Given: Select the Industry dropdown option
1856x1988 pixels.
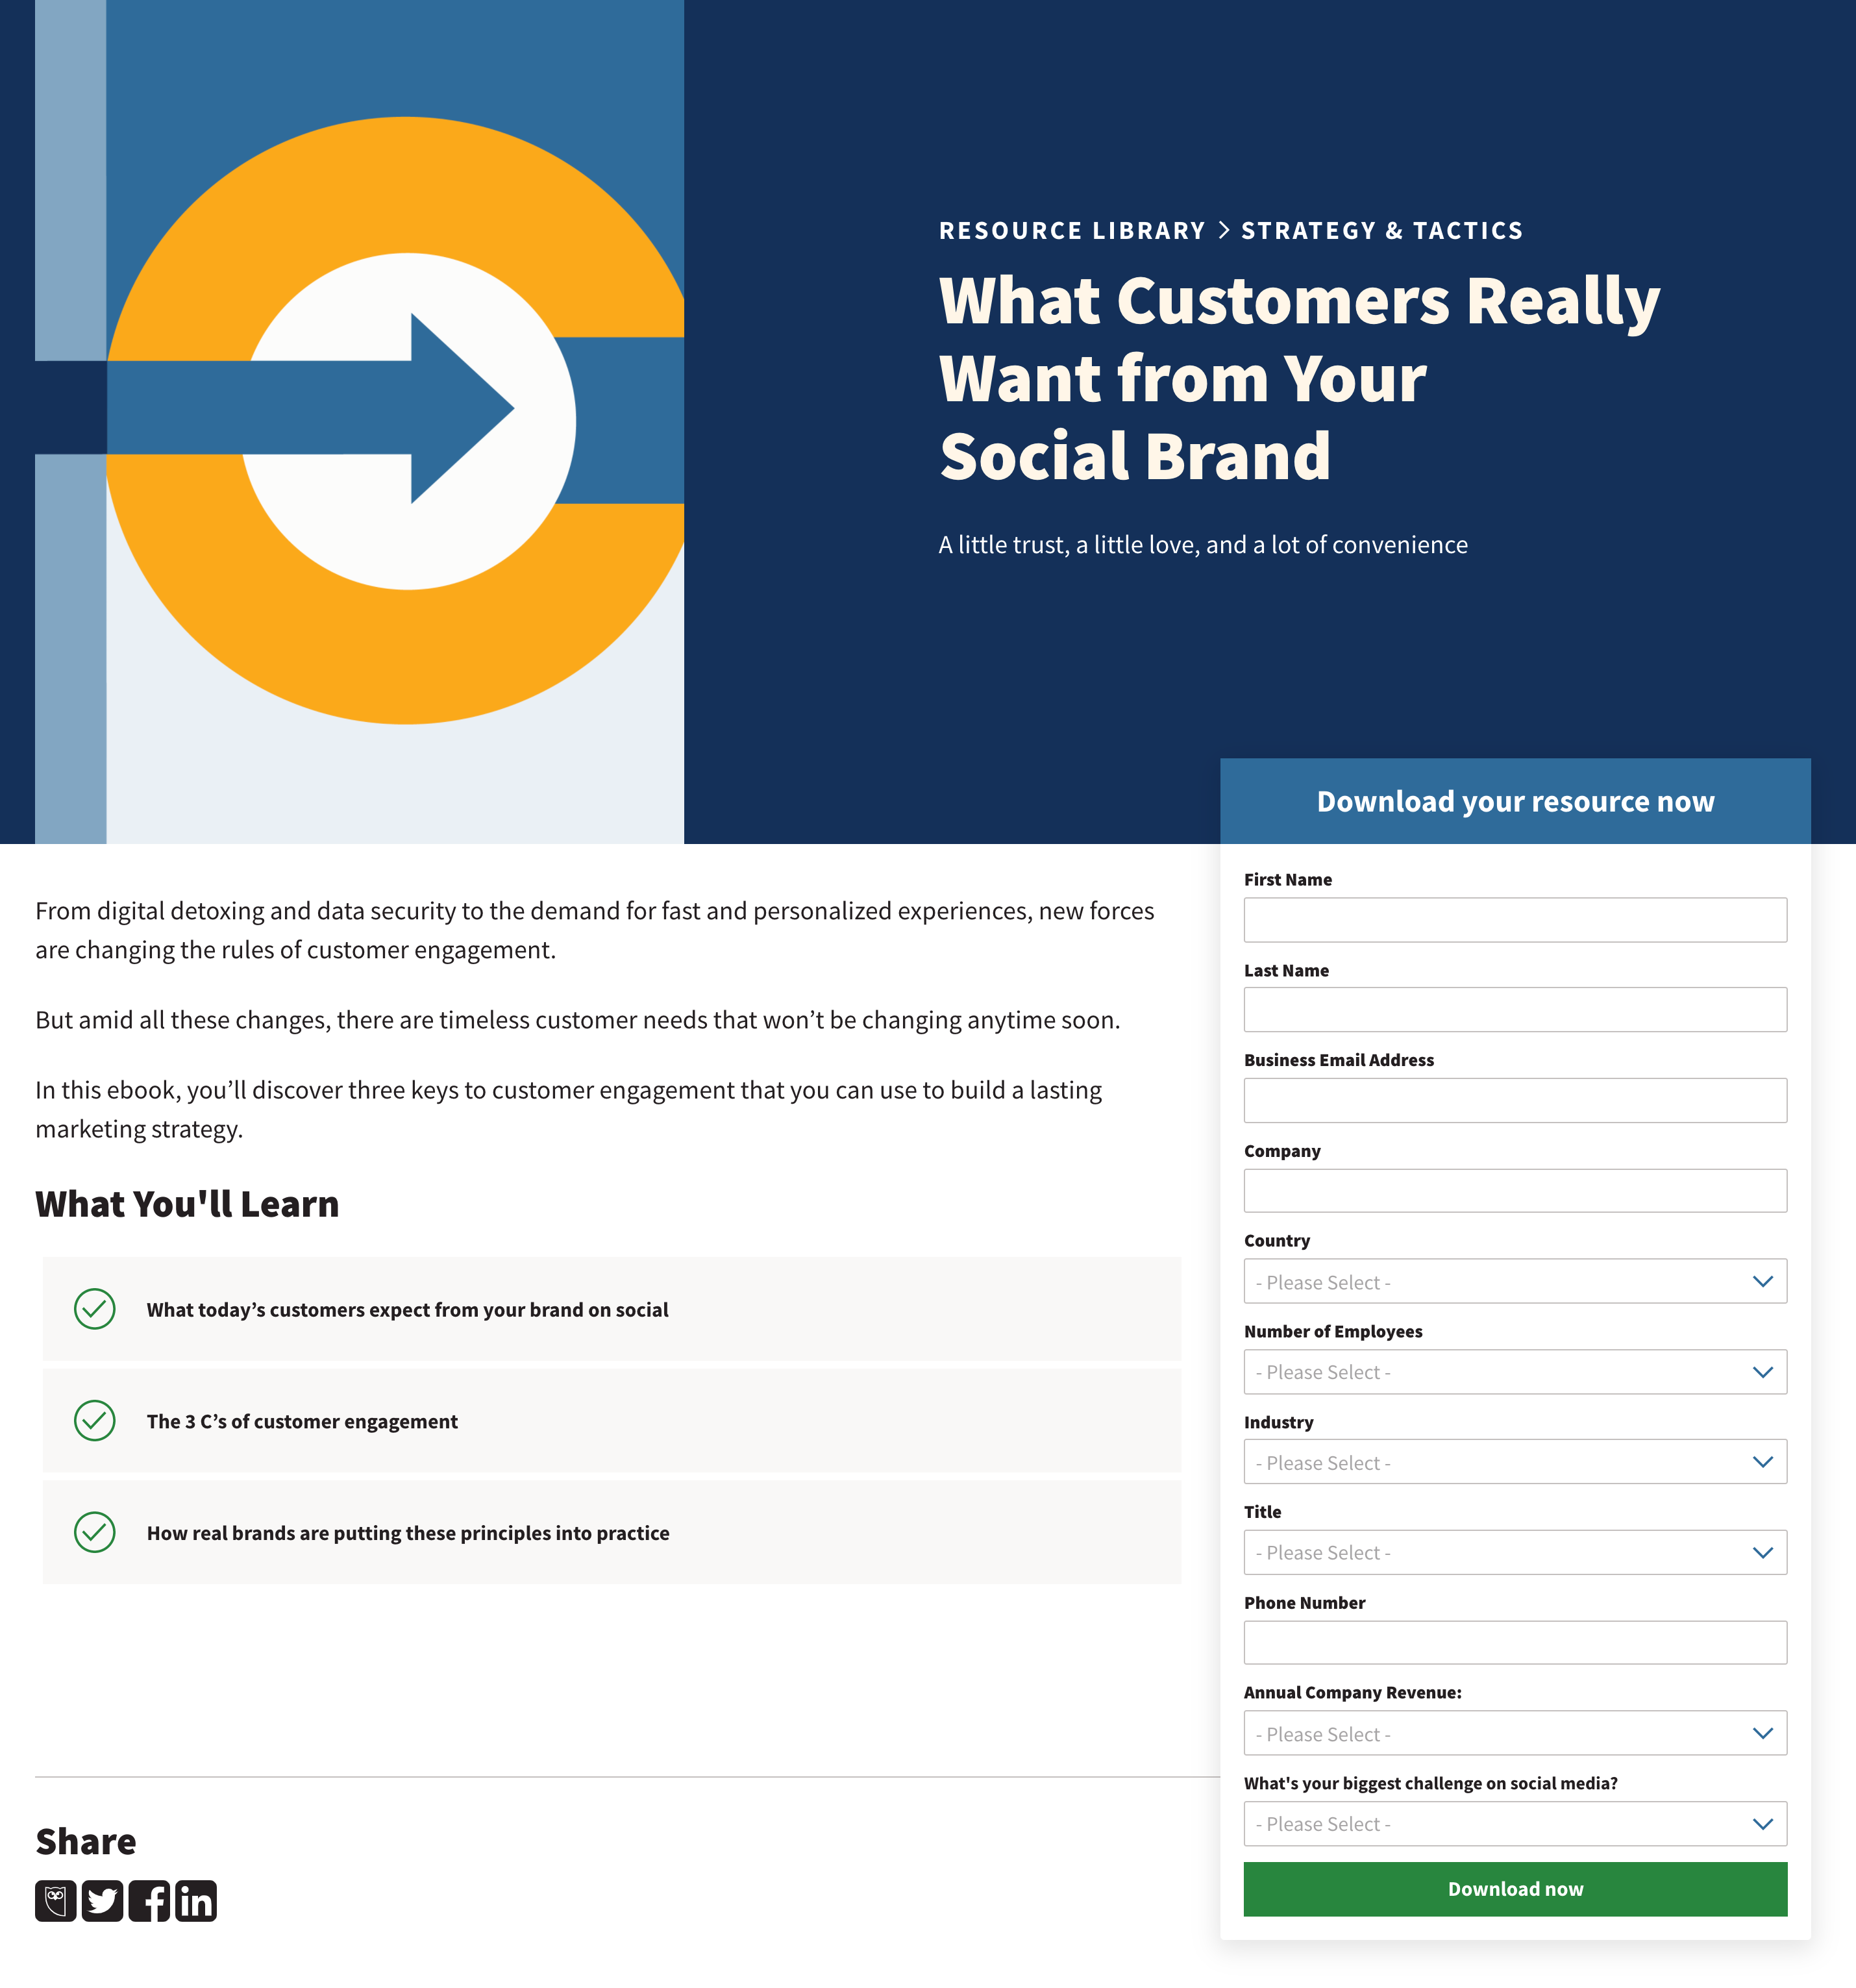Looking at the screenshot, I should click(1514, 1461).
